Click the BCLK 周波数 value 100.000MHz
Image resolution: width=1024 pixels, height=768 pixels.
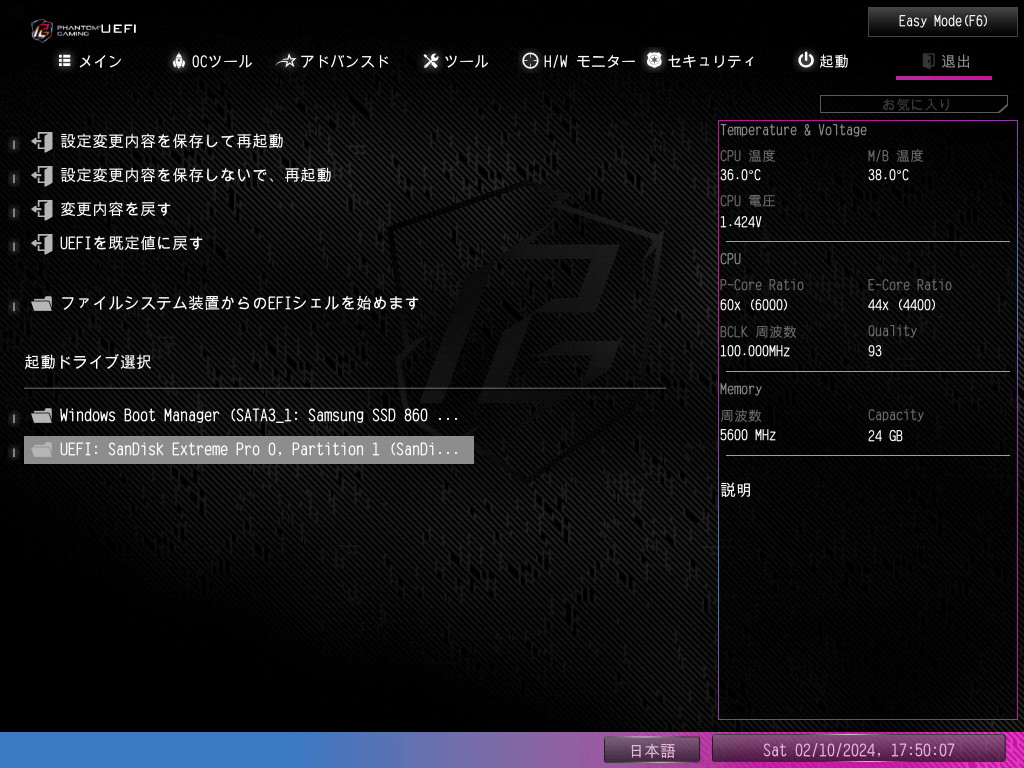click(755, 351)
